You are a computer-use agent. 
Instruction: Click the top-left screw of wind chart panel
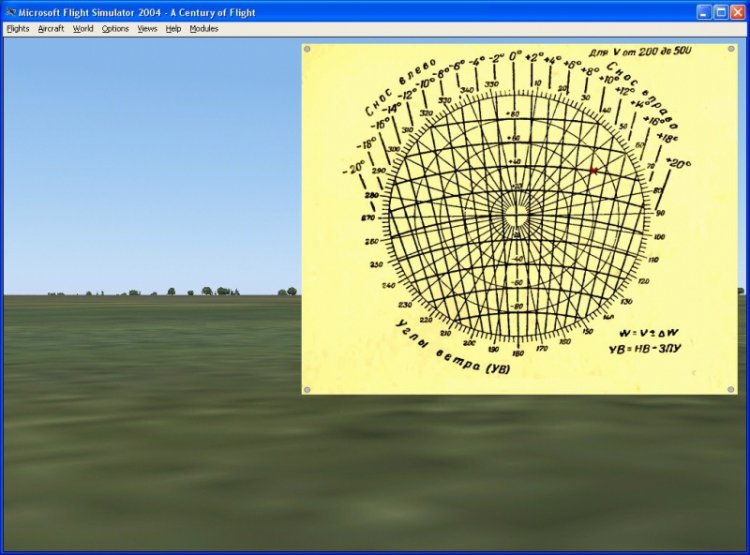307,49
